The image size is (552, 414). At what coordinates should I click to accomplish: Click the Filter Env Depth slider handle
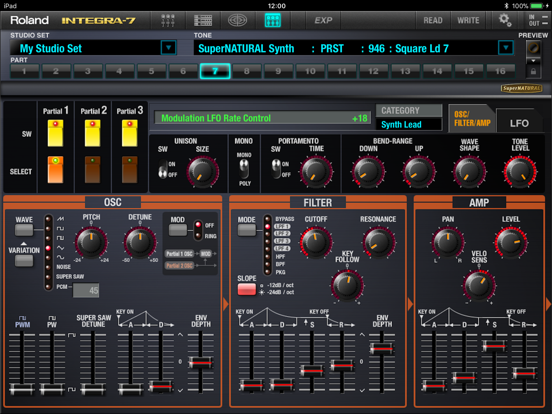tap(382, 349)
